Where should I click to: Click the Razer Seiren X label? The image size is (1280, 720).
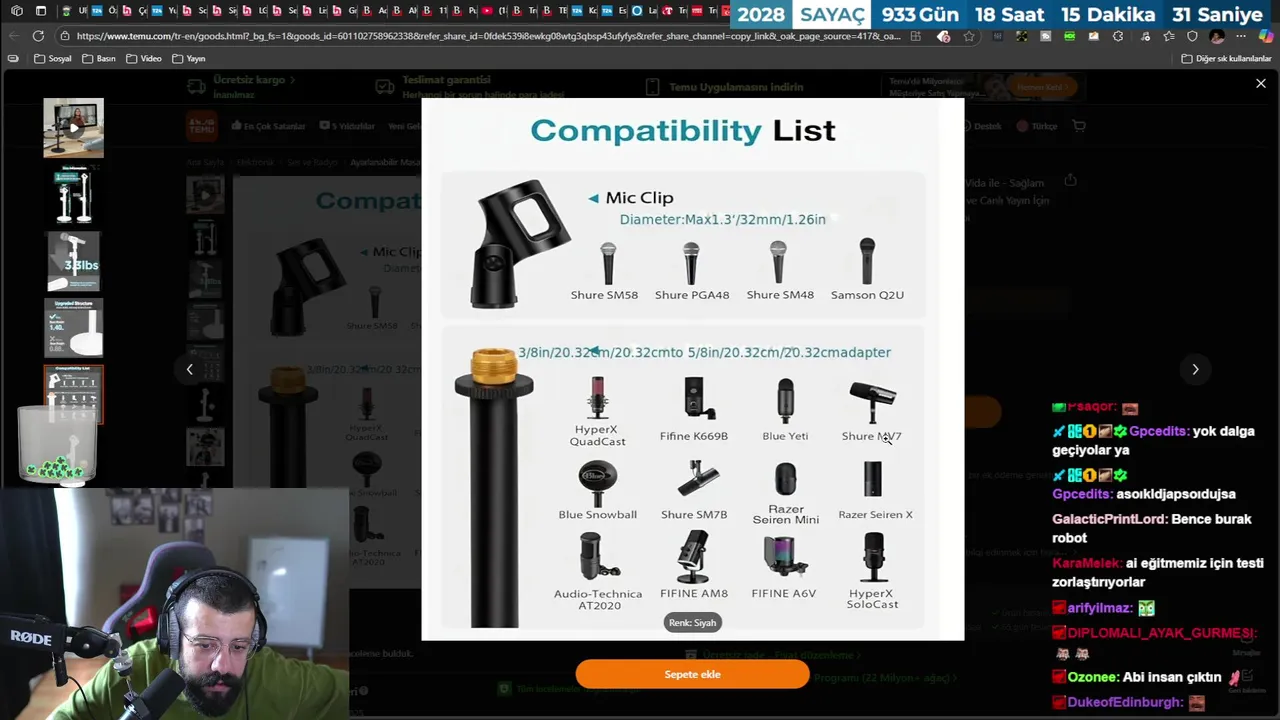[875, 515]
